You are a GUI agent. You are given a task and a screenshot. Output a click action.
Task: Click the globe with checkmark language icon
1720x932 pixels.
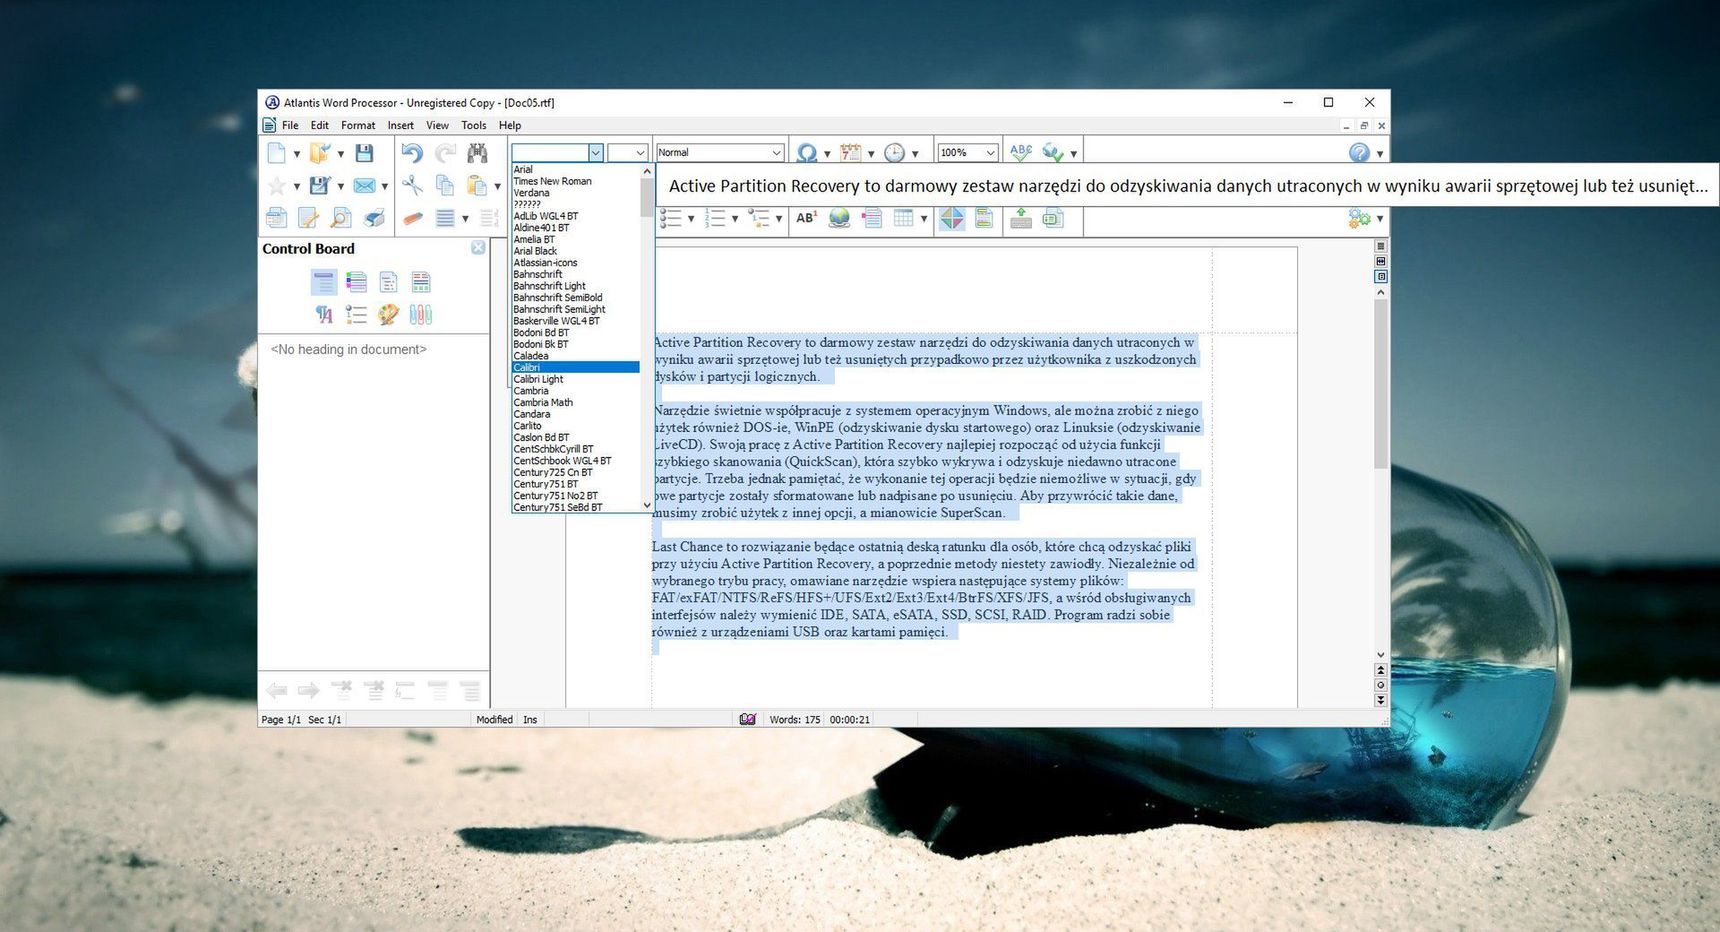click(x=1053, y=152)
